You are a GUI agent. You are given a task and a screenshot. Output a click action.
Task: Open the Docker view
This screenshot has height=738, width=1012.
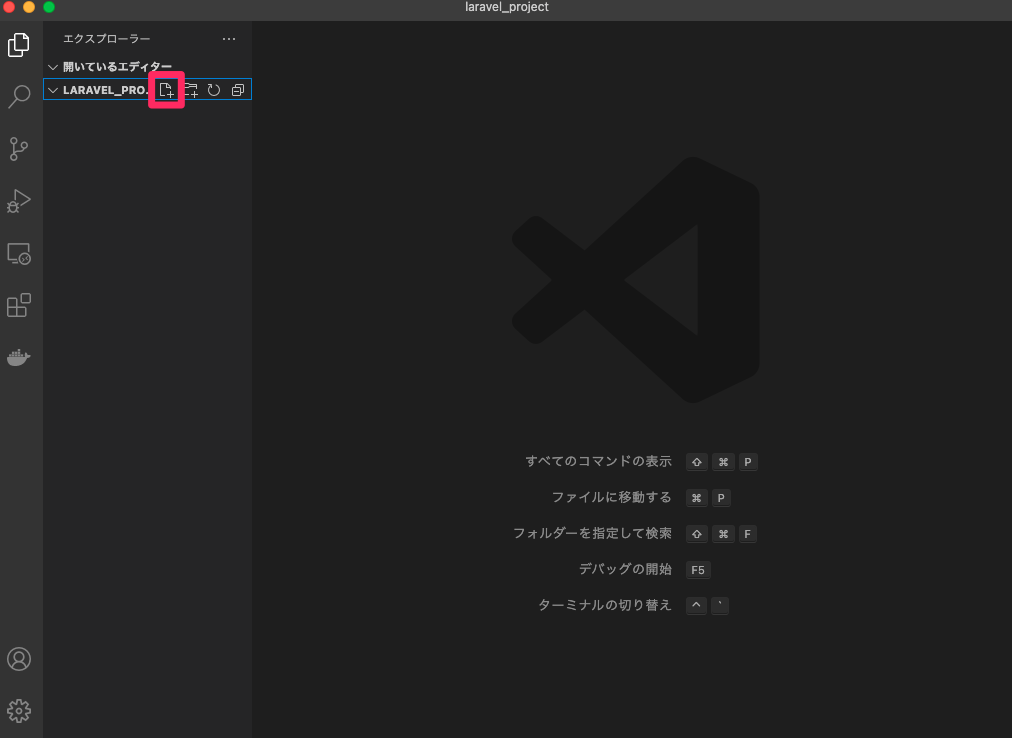point(19,357)
